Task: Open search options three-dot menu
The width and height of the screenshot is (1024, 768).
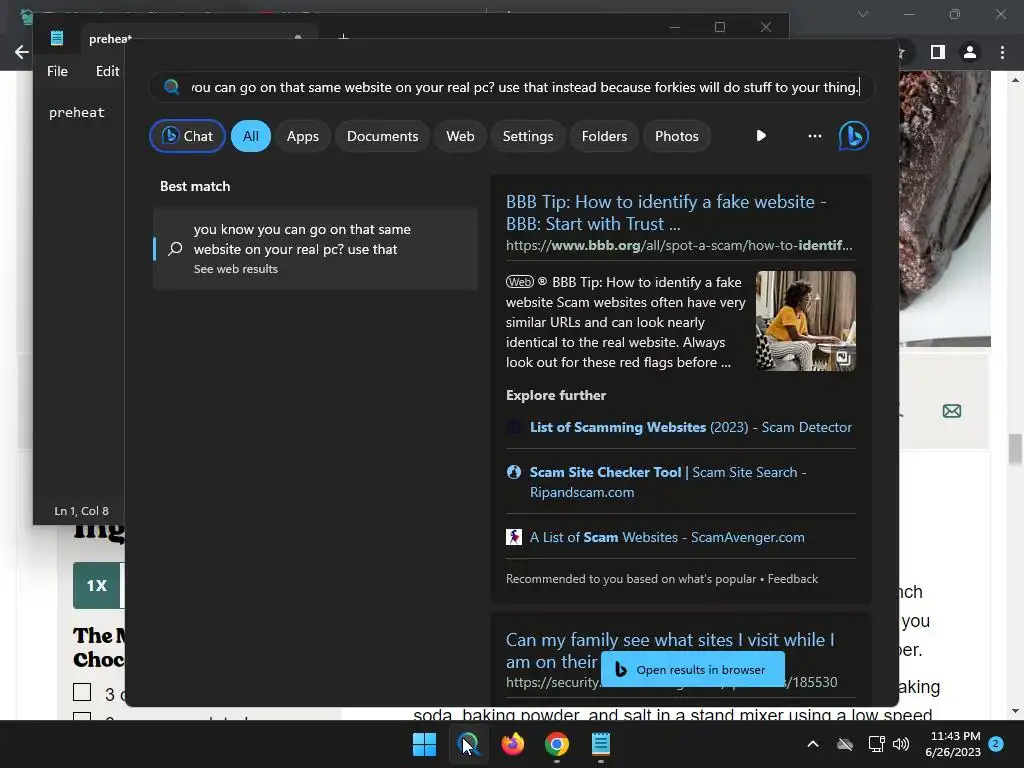Action: [814, 136]
